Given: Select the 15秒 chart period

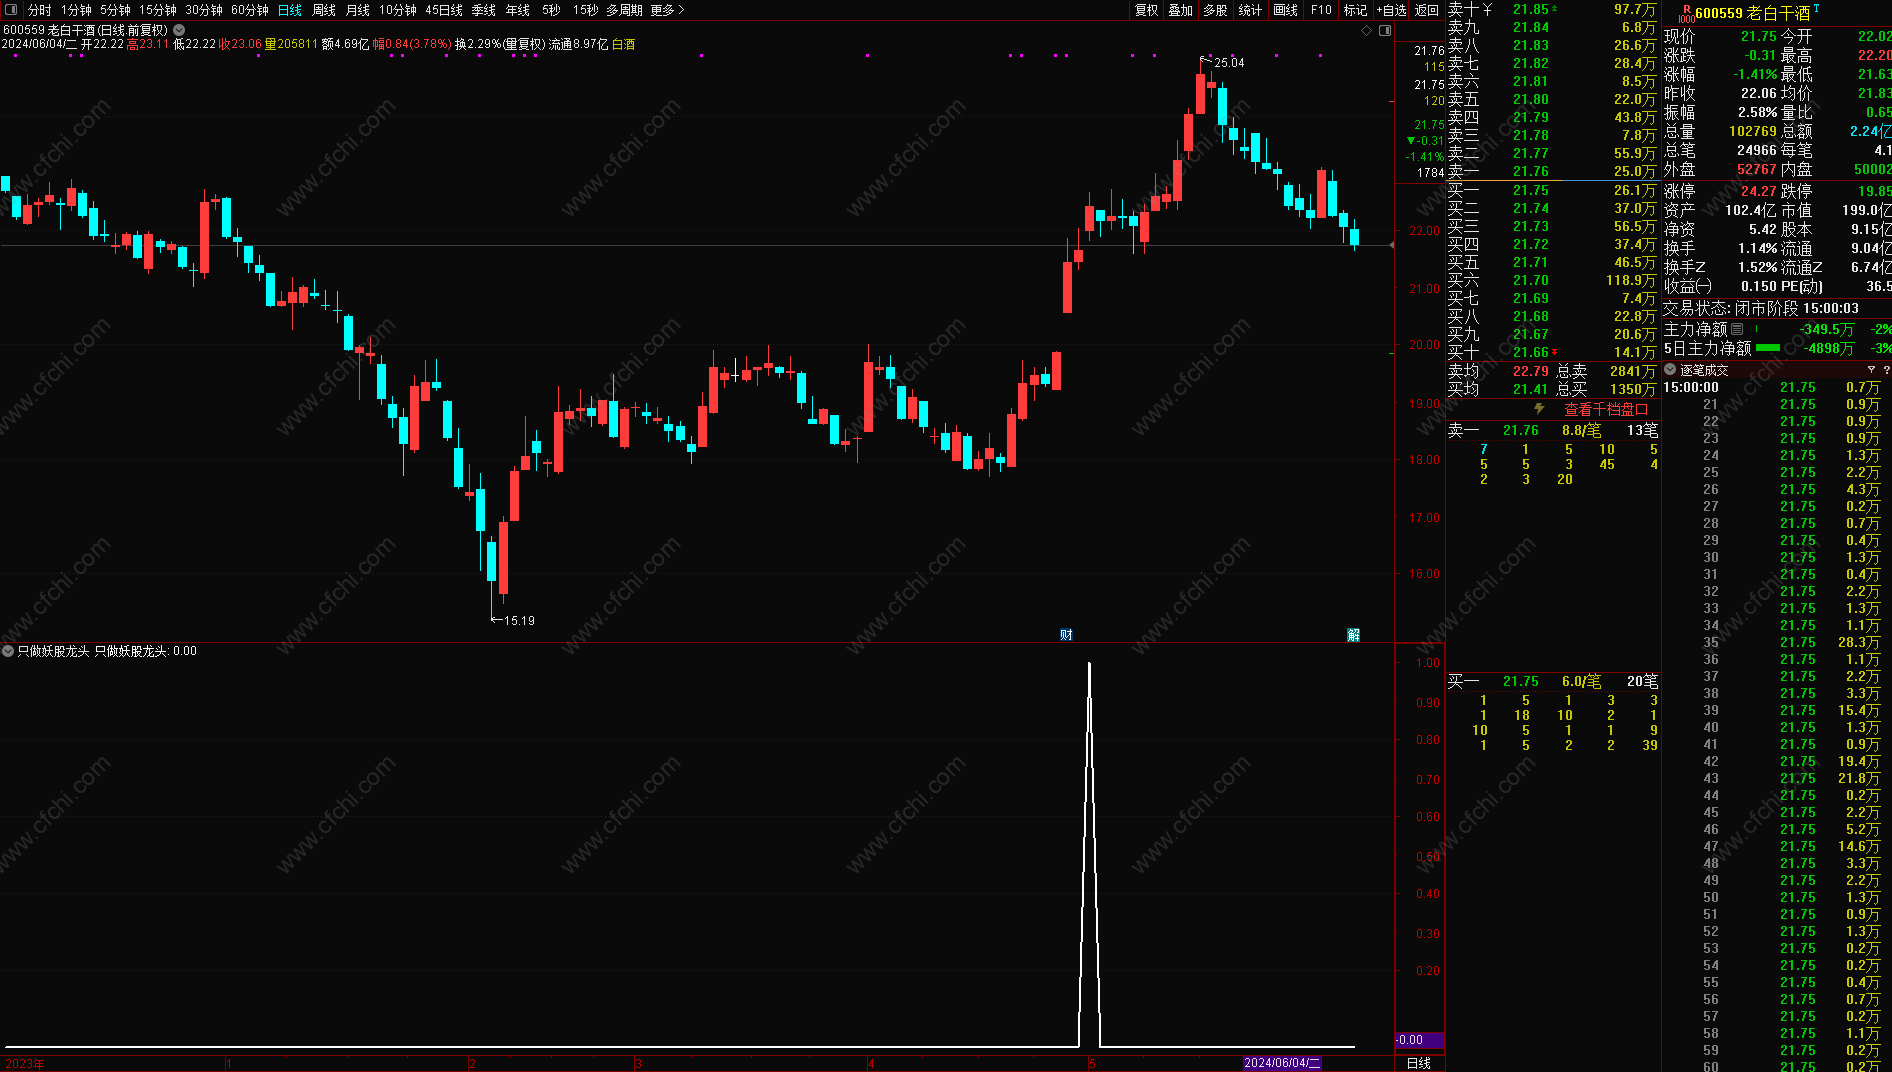Looking at the screenshot, I should [x=586, y=10].
